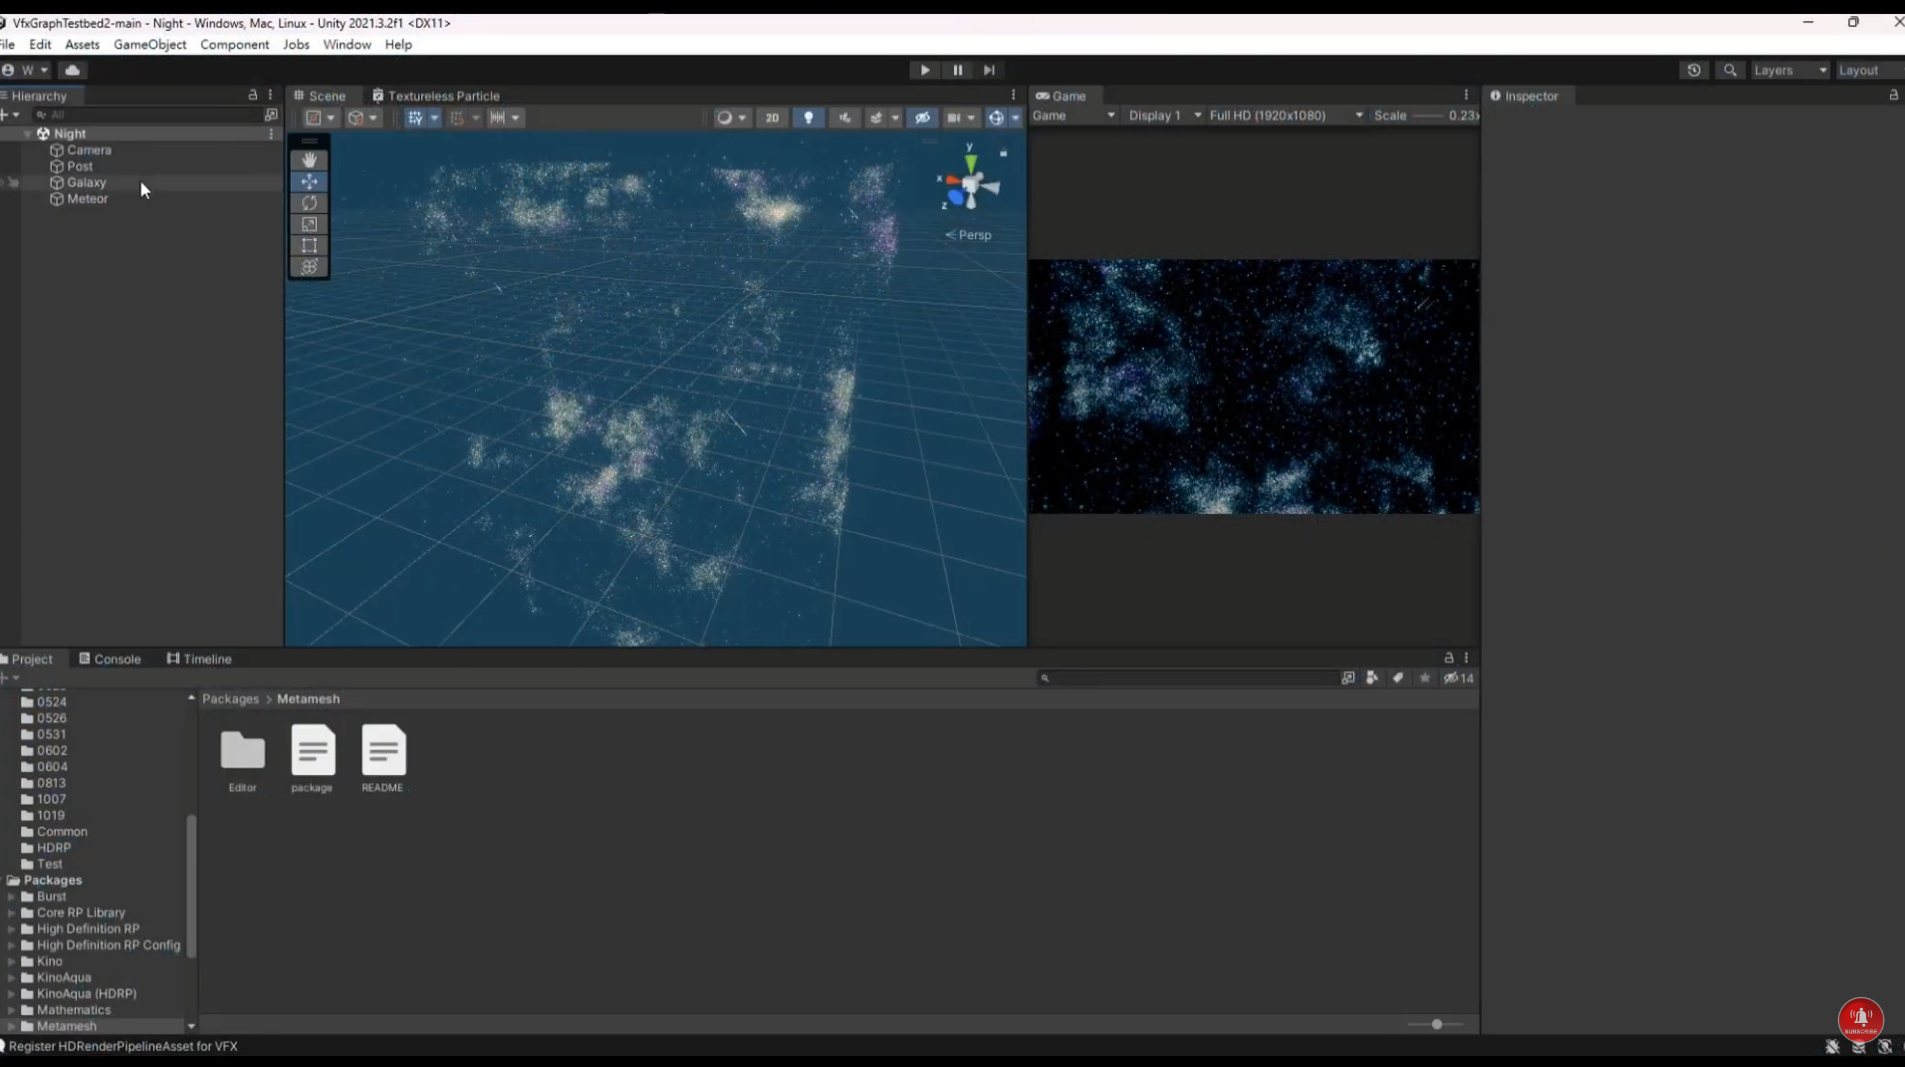This screenshot has width=1905, height=1067.
Task: Open the Unity search in the top toolbar
Action: click(x=1729, y=69)
